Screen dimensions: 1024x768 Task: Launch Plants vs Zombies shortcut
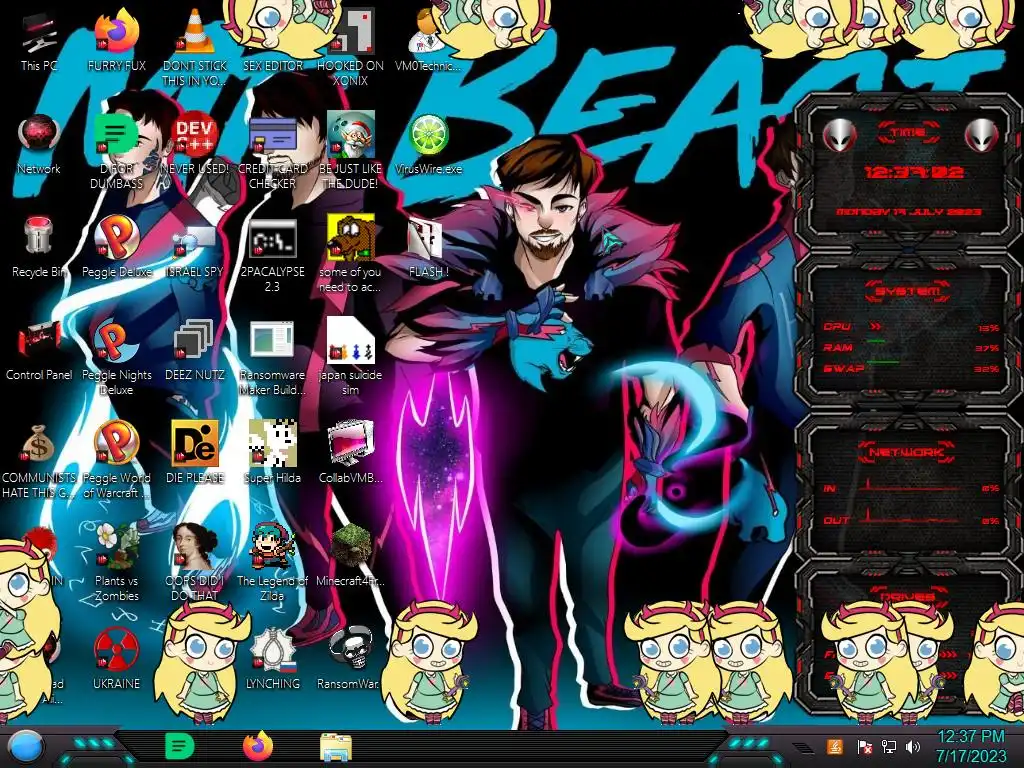point(117,546)
